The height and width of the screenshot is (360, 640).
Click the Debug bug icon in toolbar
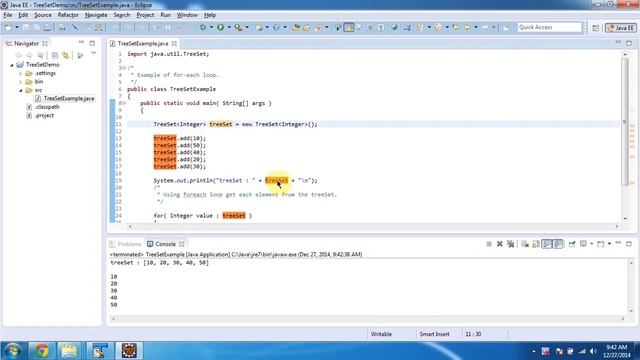point(203,27)
